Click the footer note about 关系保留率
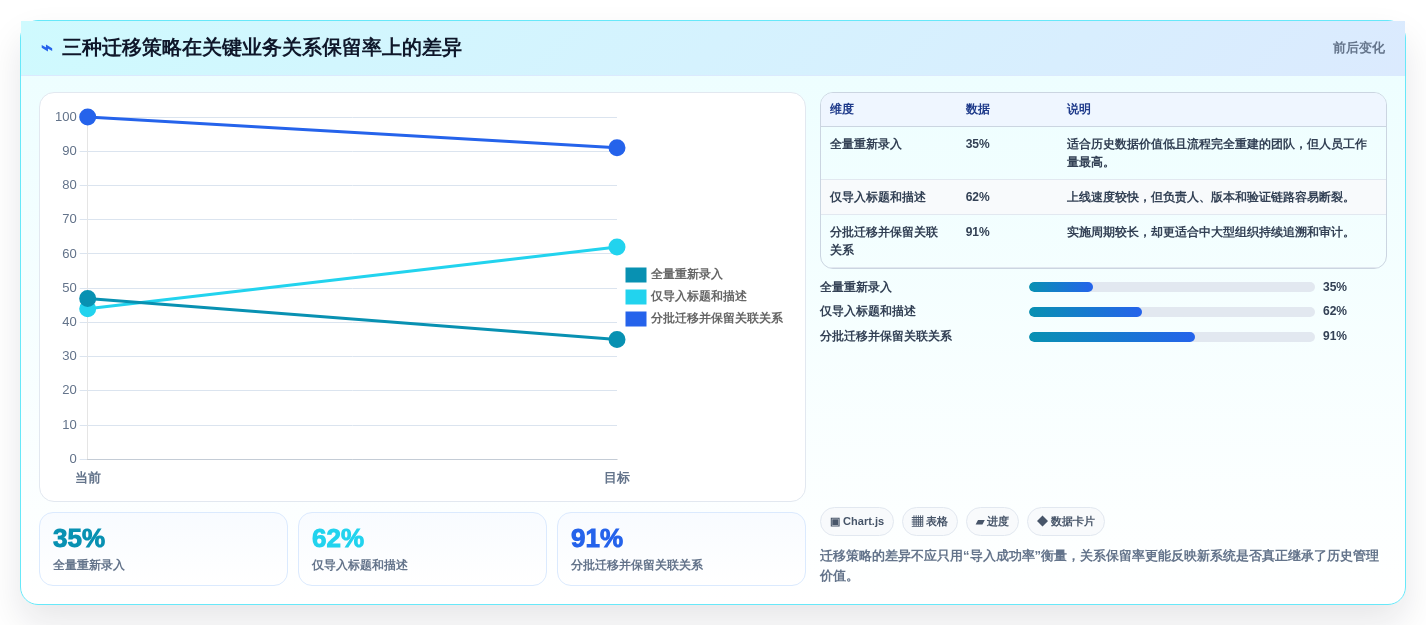The height and width of the screenshot is (625, 1426). (1099, 566)
